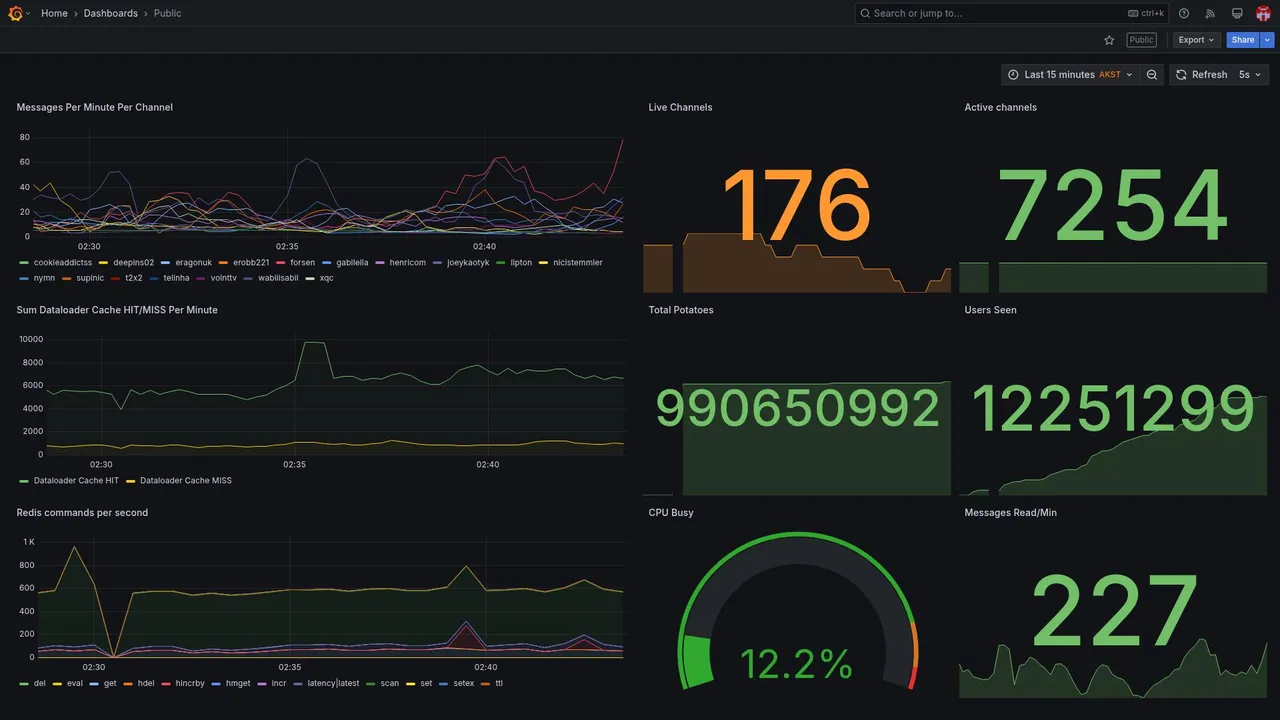The image size is (1280, 720).
Task: Open CPU Busy panel title menu
Action: pos(671,513)
